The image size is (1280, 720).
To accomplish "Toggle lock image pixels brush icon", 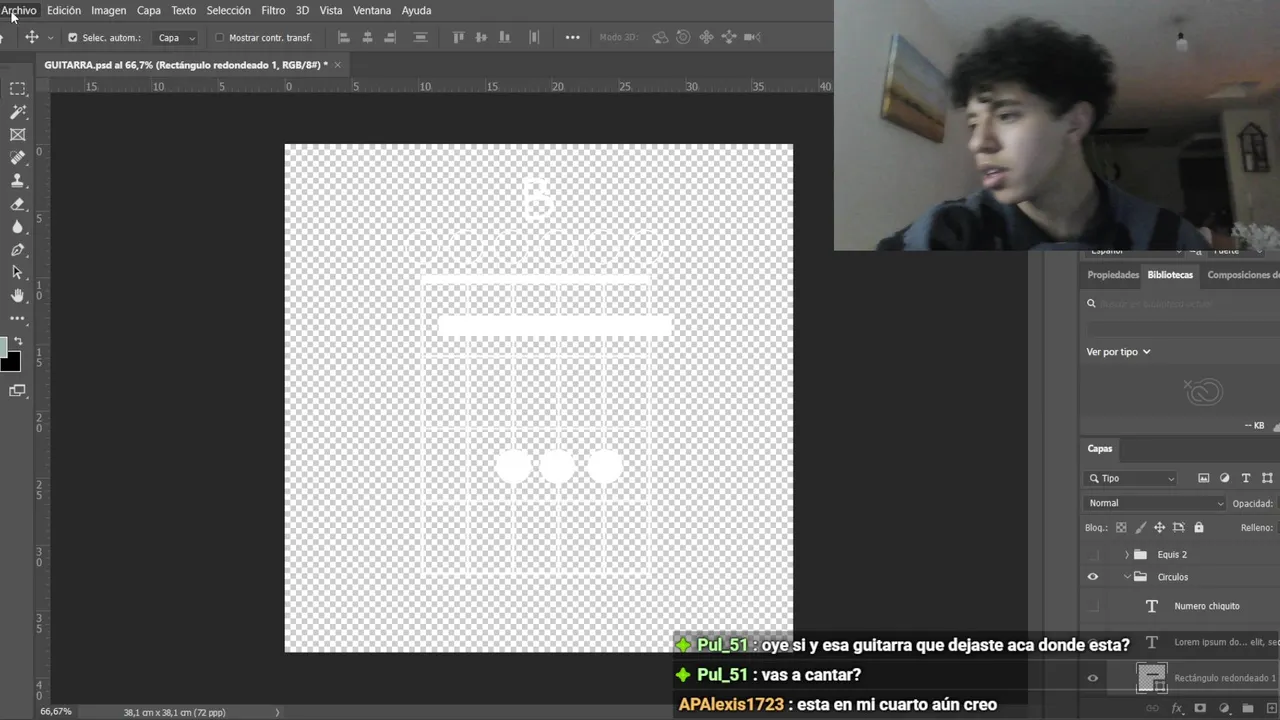I will tap(1140, 528).
